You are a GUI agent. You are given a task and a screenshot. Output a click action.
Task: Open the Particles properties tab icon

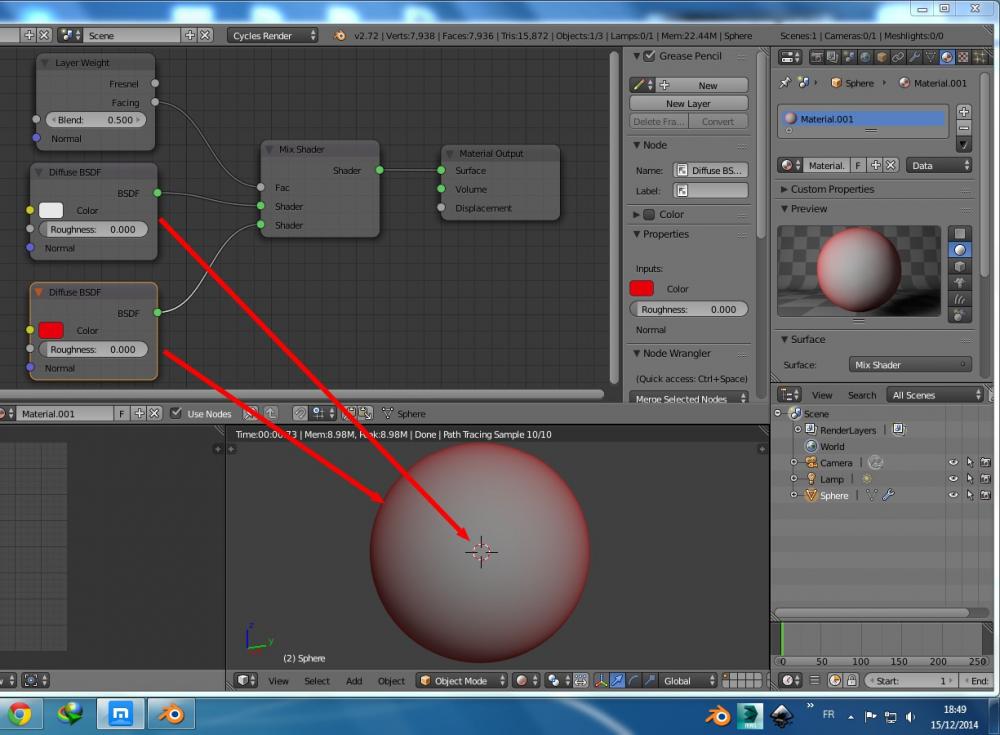pos(980,57)
